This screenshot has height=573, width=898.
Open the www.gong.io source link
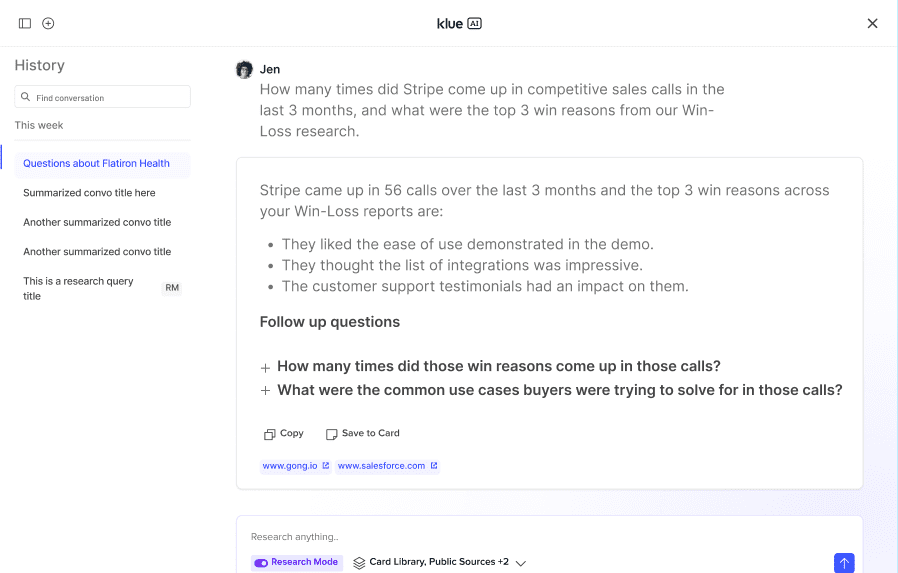296,466
